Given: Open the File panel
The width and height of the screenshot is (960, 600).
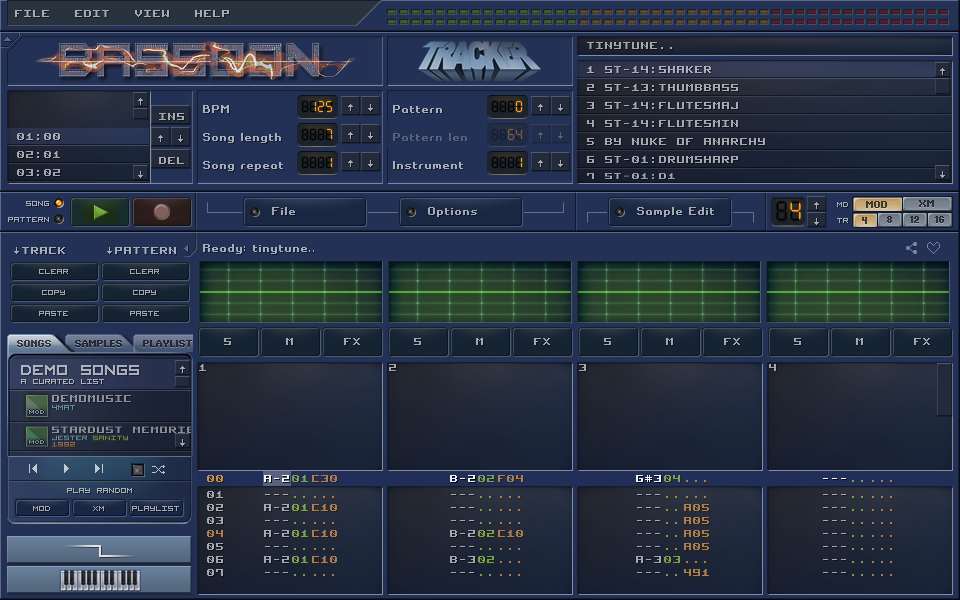Looking at the screenshot, I should coord(305,212).
